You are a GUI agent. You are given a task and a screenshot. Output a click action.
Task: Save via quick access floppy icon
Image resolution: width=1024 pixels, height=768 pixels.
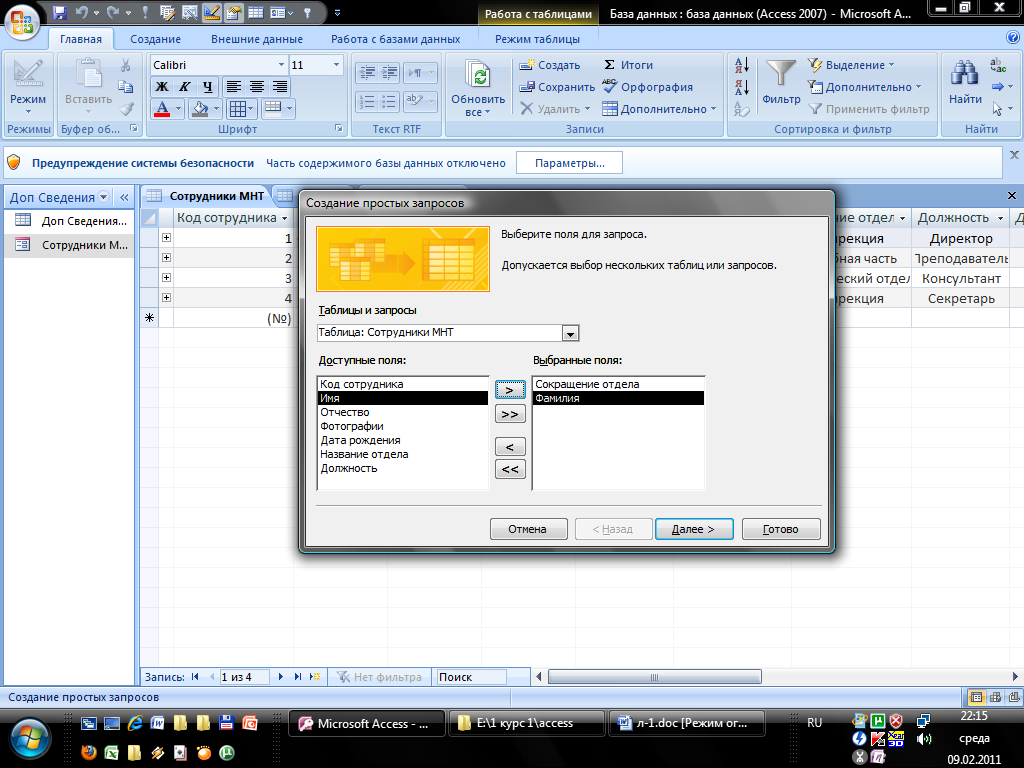[x=59, y=12]
